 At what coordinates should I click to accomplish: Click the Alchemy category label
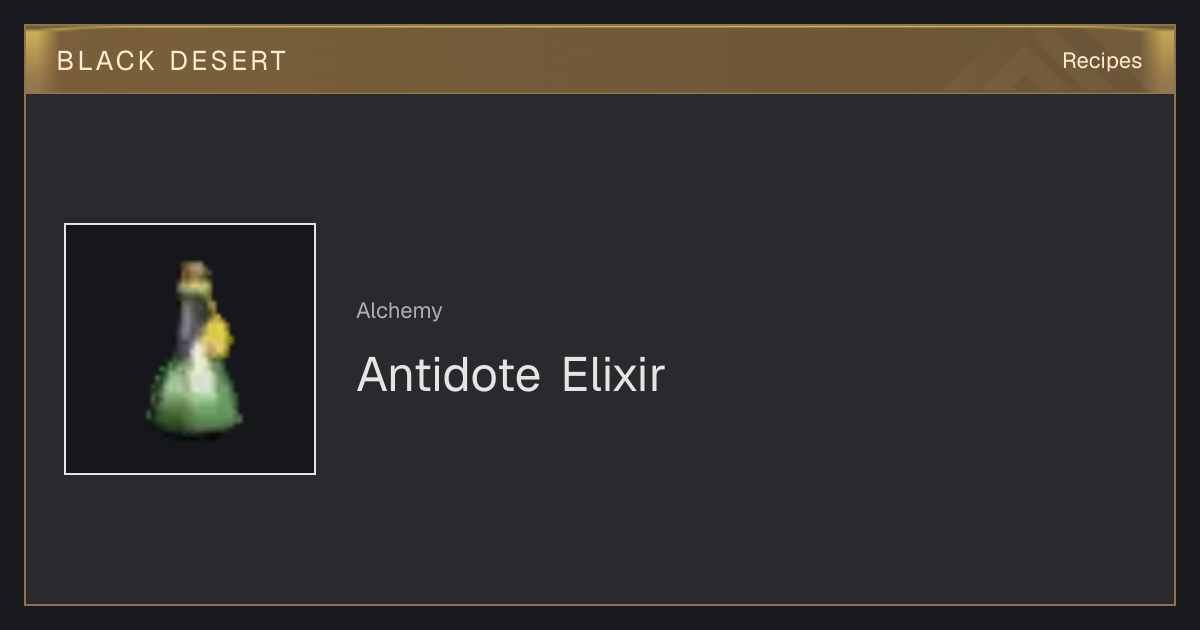point(399,311)
